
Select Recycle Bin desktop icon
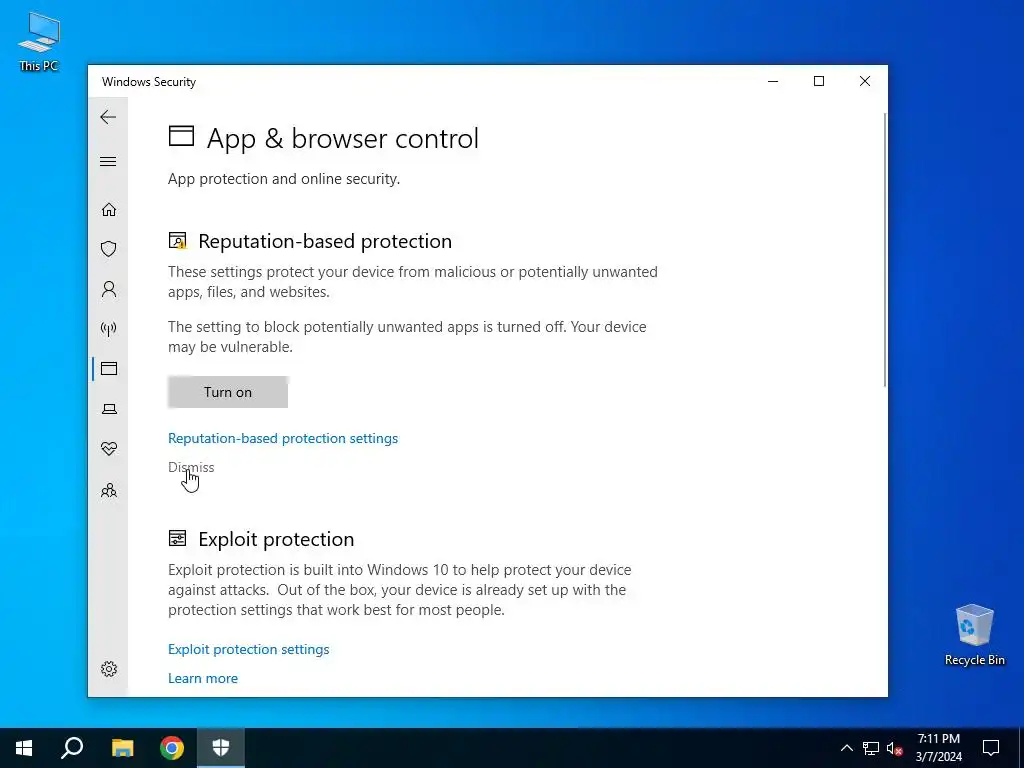tap(974, 635)
